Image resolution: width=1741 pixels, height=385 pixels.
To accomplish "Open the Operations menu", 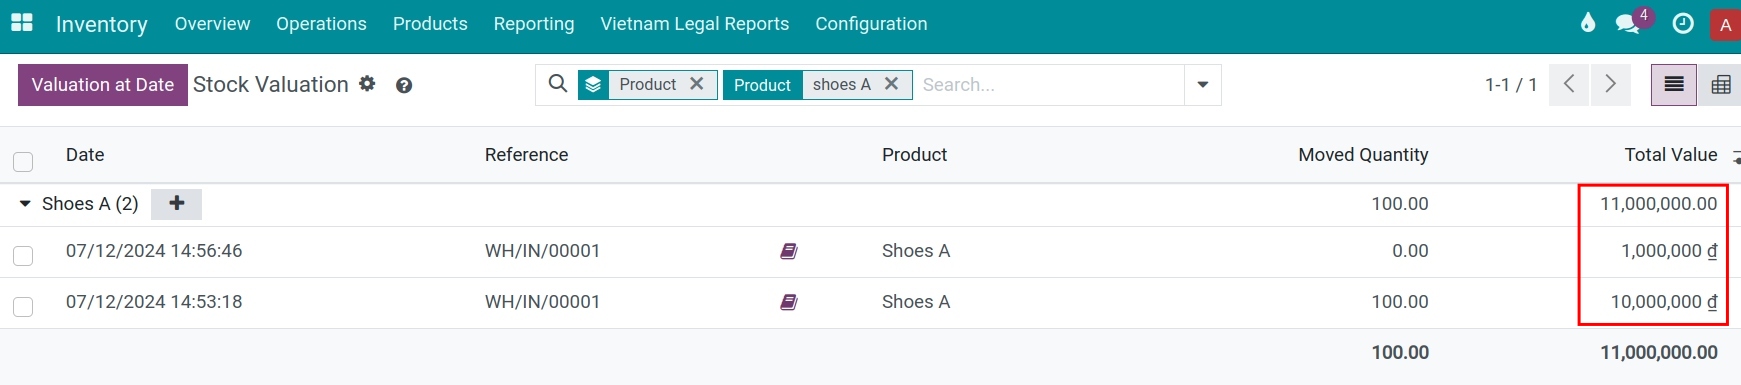I will point(321,24).
